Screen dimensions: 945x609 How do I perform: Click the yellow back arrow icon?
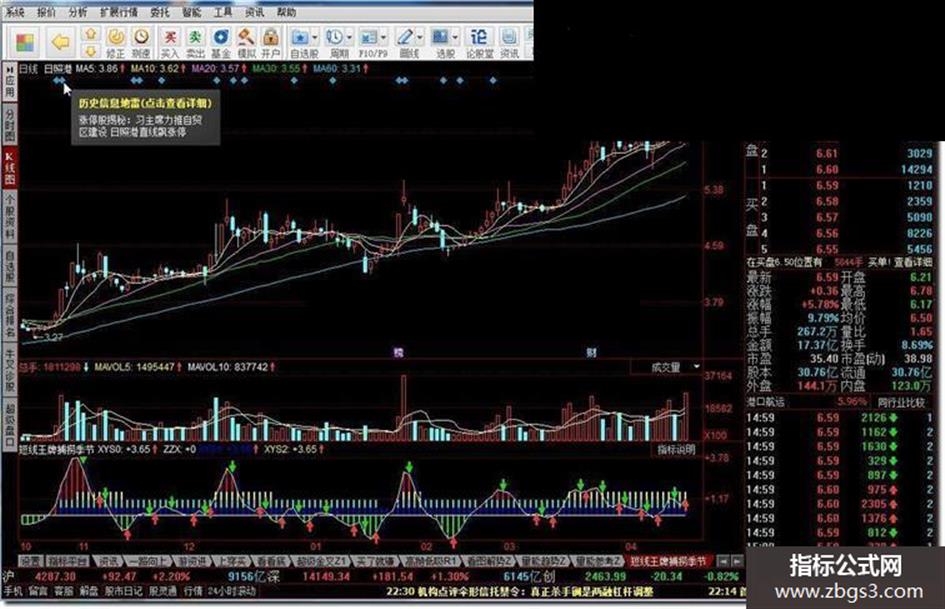point(61,42)
